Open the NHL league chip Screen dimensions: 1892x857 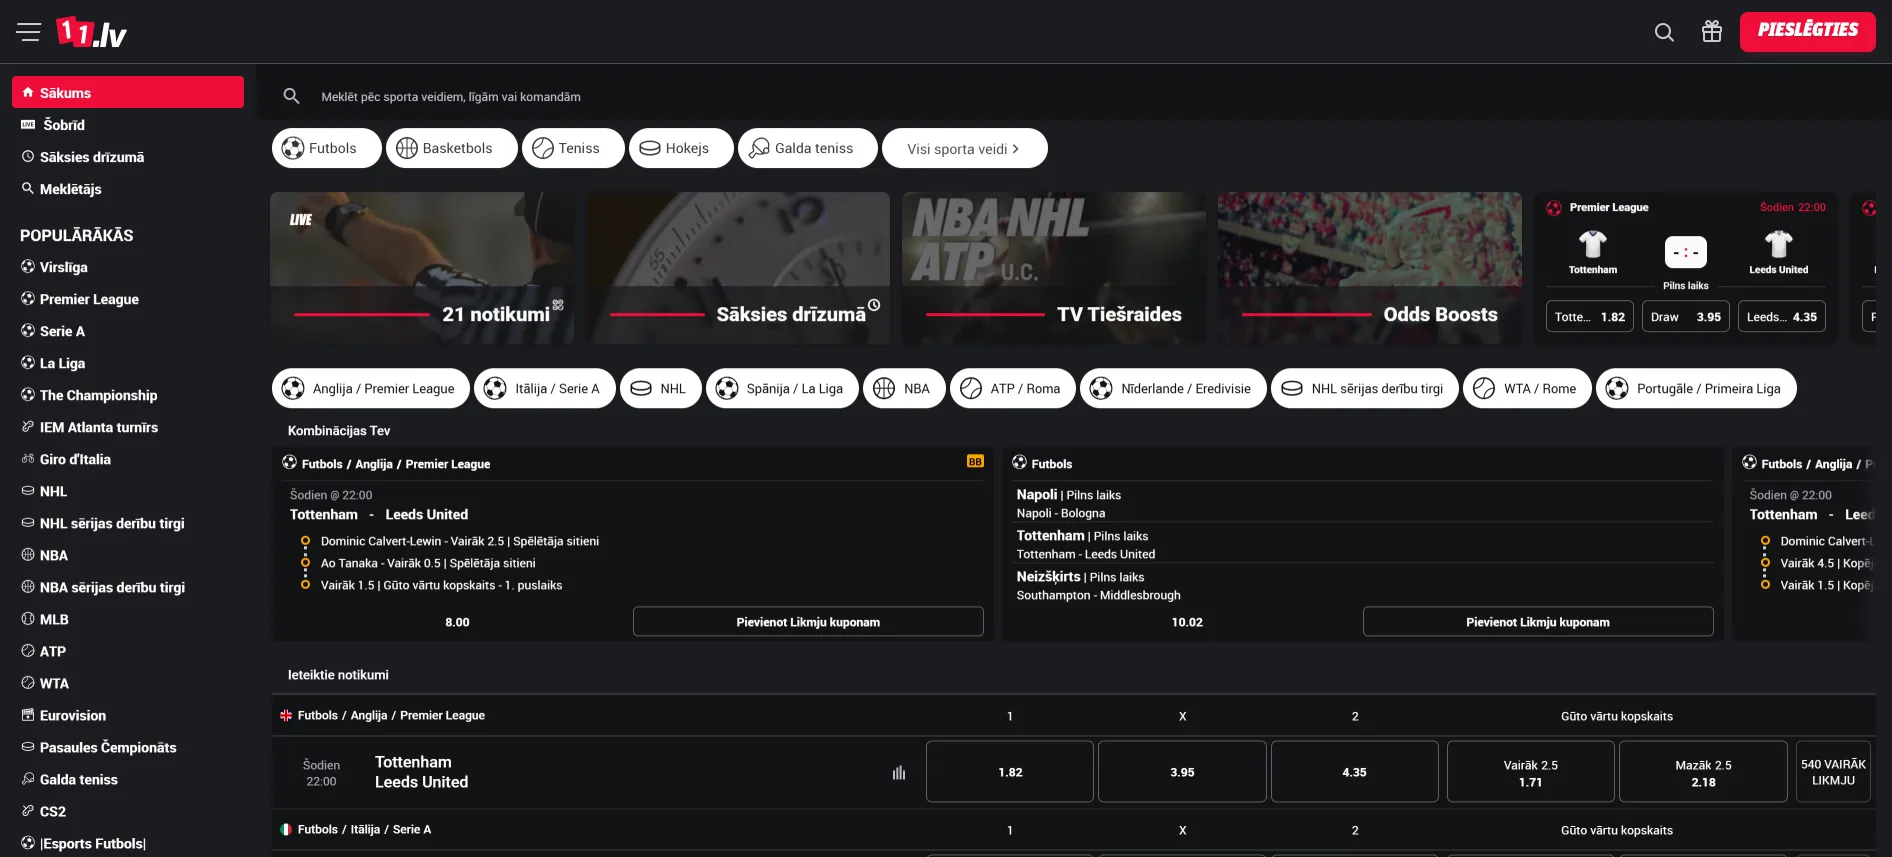[x=661, y=388]
